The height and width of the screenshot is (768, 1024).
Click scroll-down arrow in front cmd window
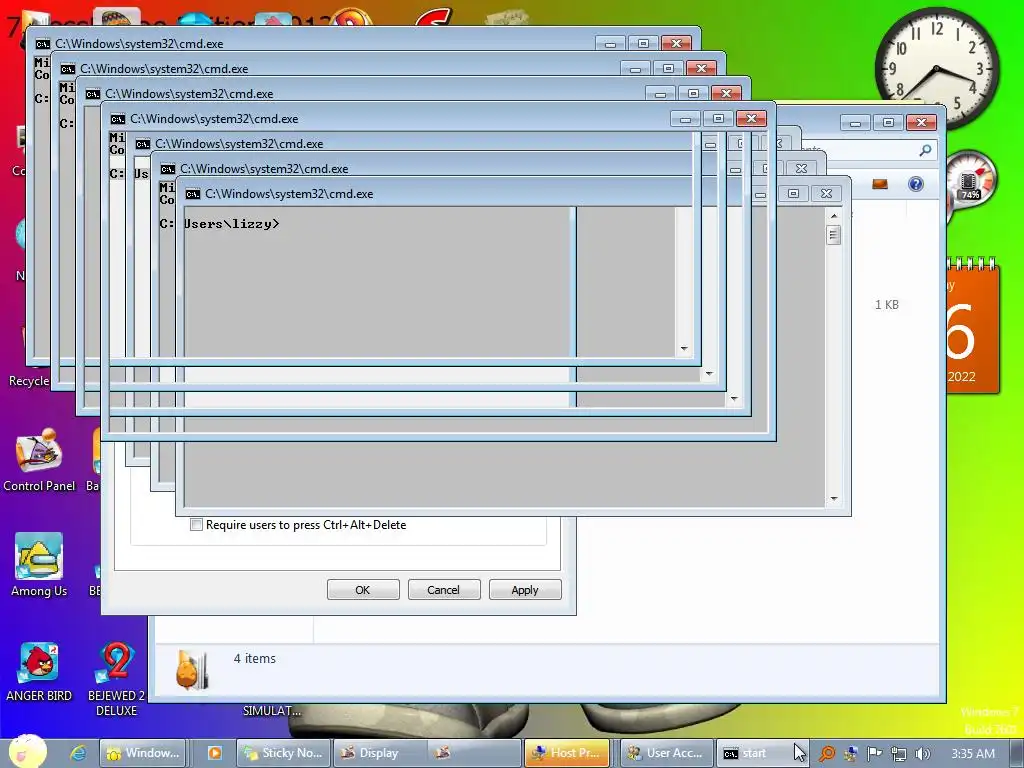[x=834, y=499]
